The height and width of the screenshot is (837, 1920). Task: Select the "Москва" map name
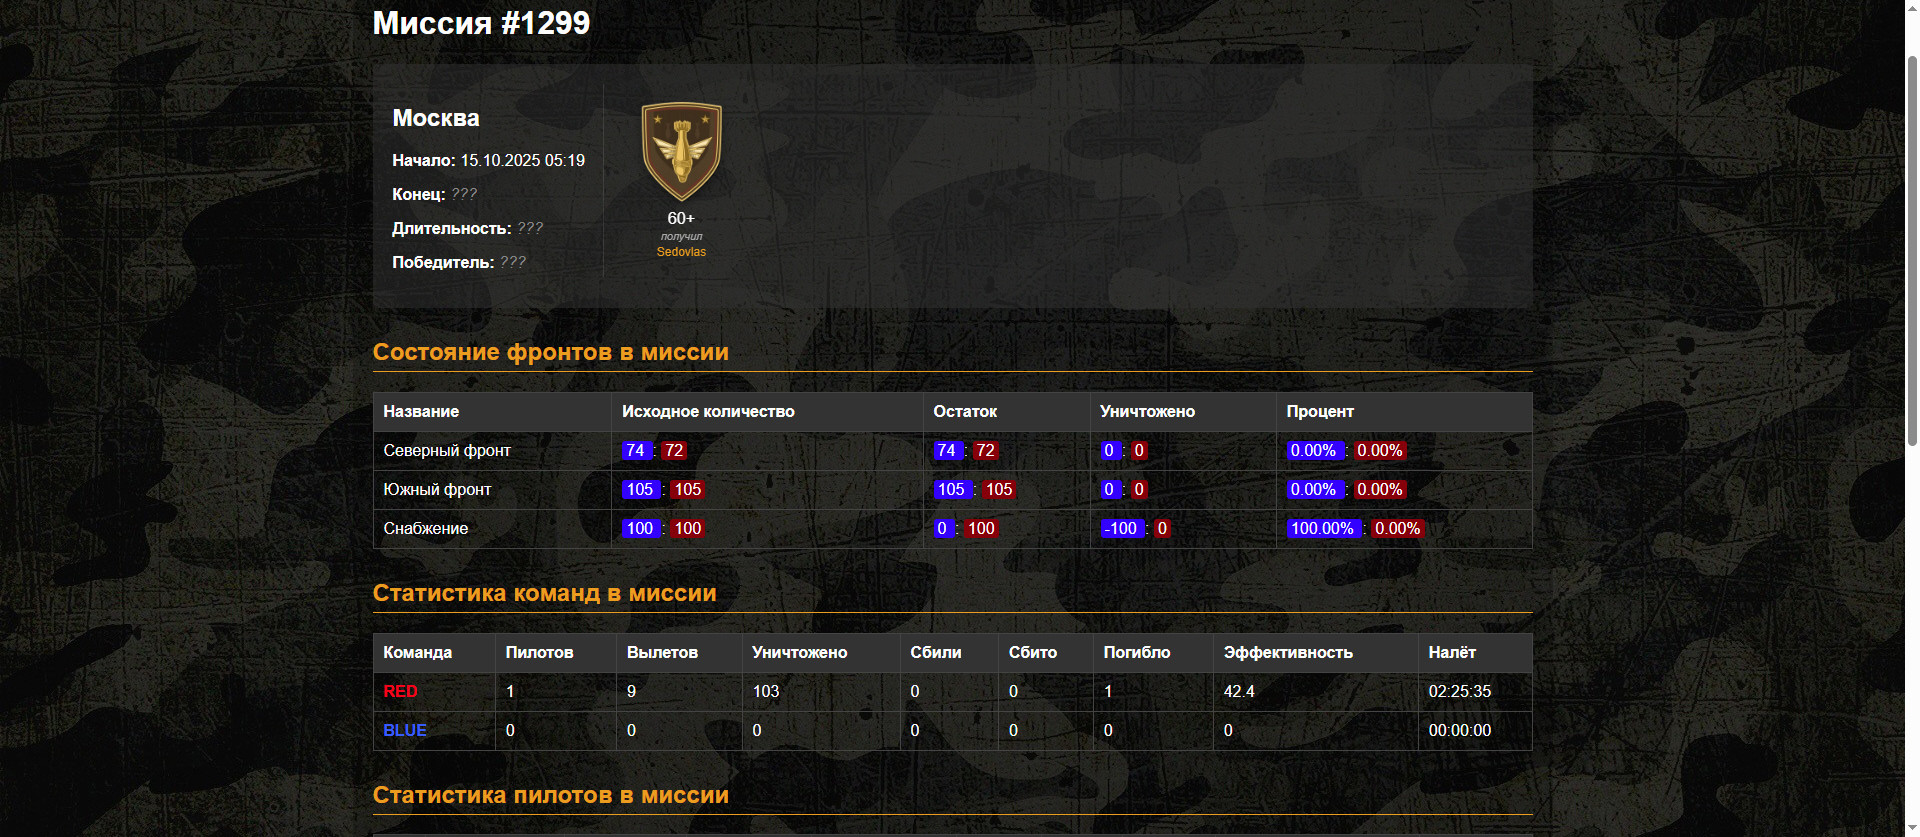(x=436, y=118)
